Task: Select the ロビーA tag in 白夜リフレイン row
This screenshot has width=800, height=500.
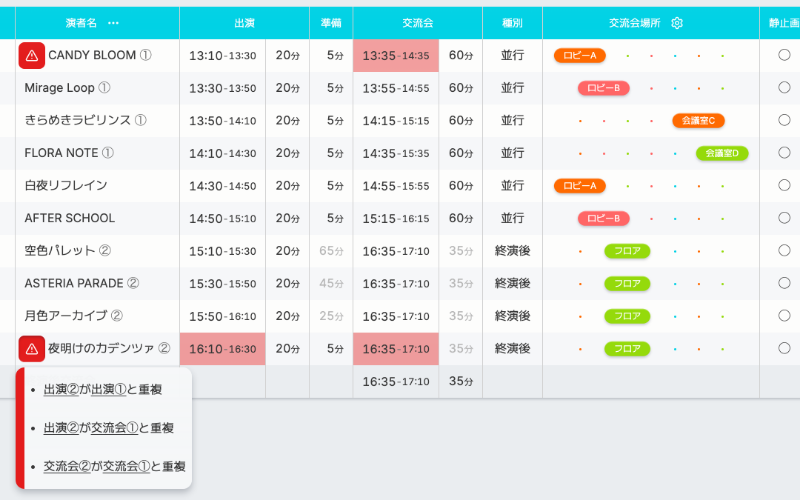Action: [580, 186]
